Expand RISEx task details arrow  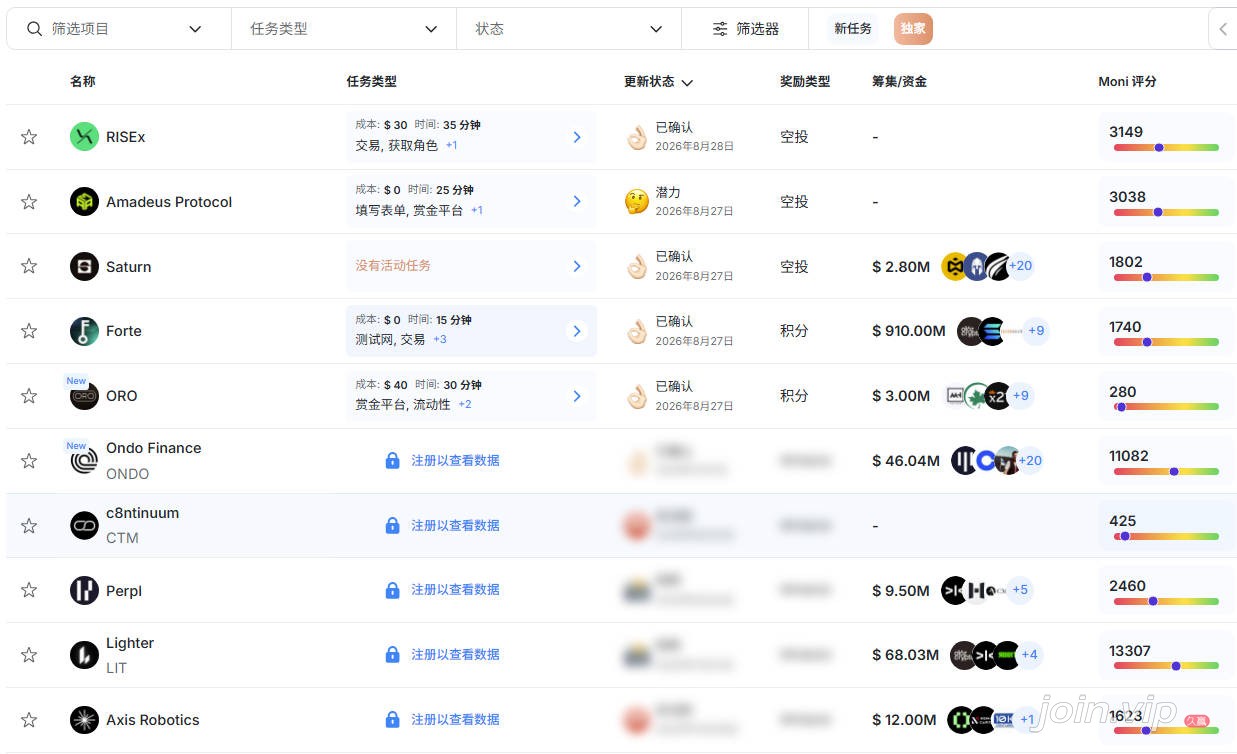[577, 137]
